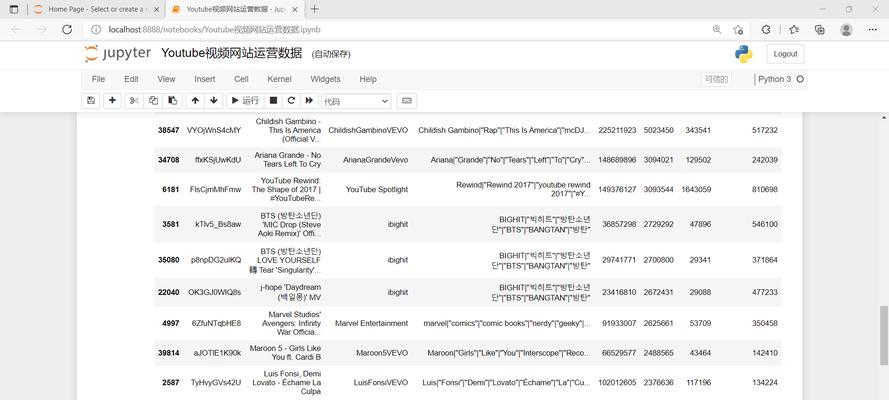Save notebook with floppy disk icon

[x=91, y=100]
